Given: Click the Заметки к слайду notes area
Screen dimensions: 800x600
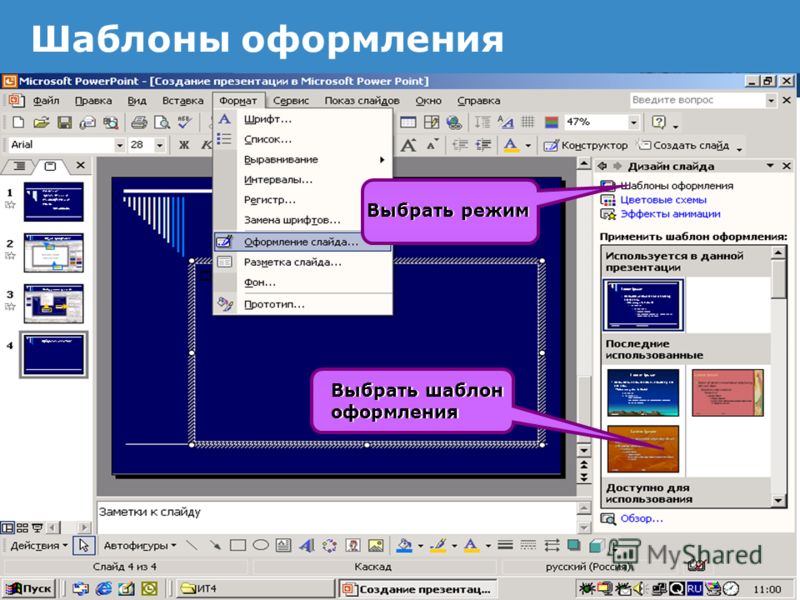Looking at the screenshot, I should point(337,516).
